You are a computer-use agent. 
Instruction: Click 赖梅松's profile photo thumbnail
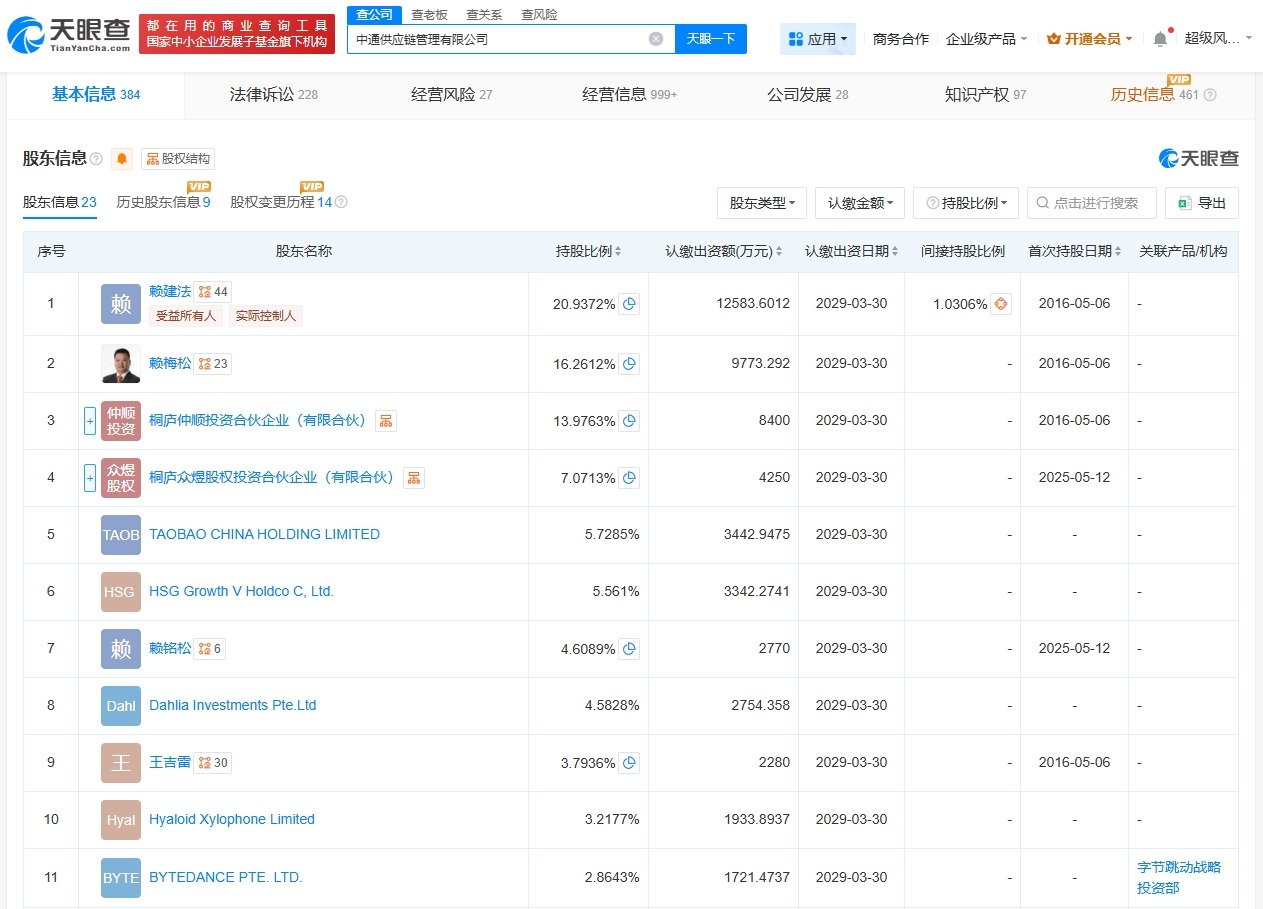tap(120, 363)
